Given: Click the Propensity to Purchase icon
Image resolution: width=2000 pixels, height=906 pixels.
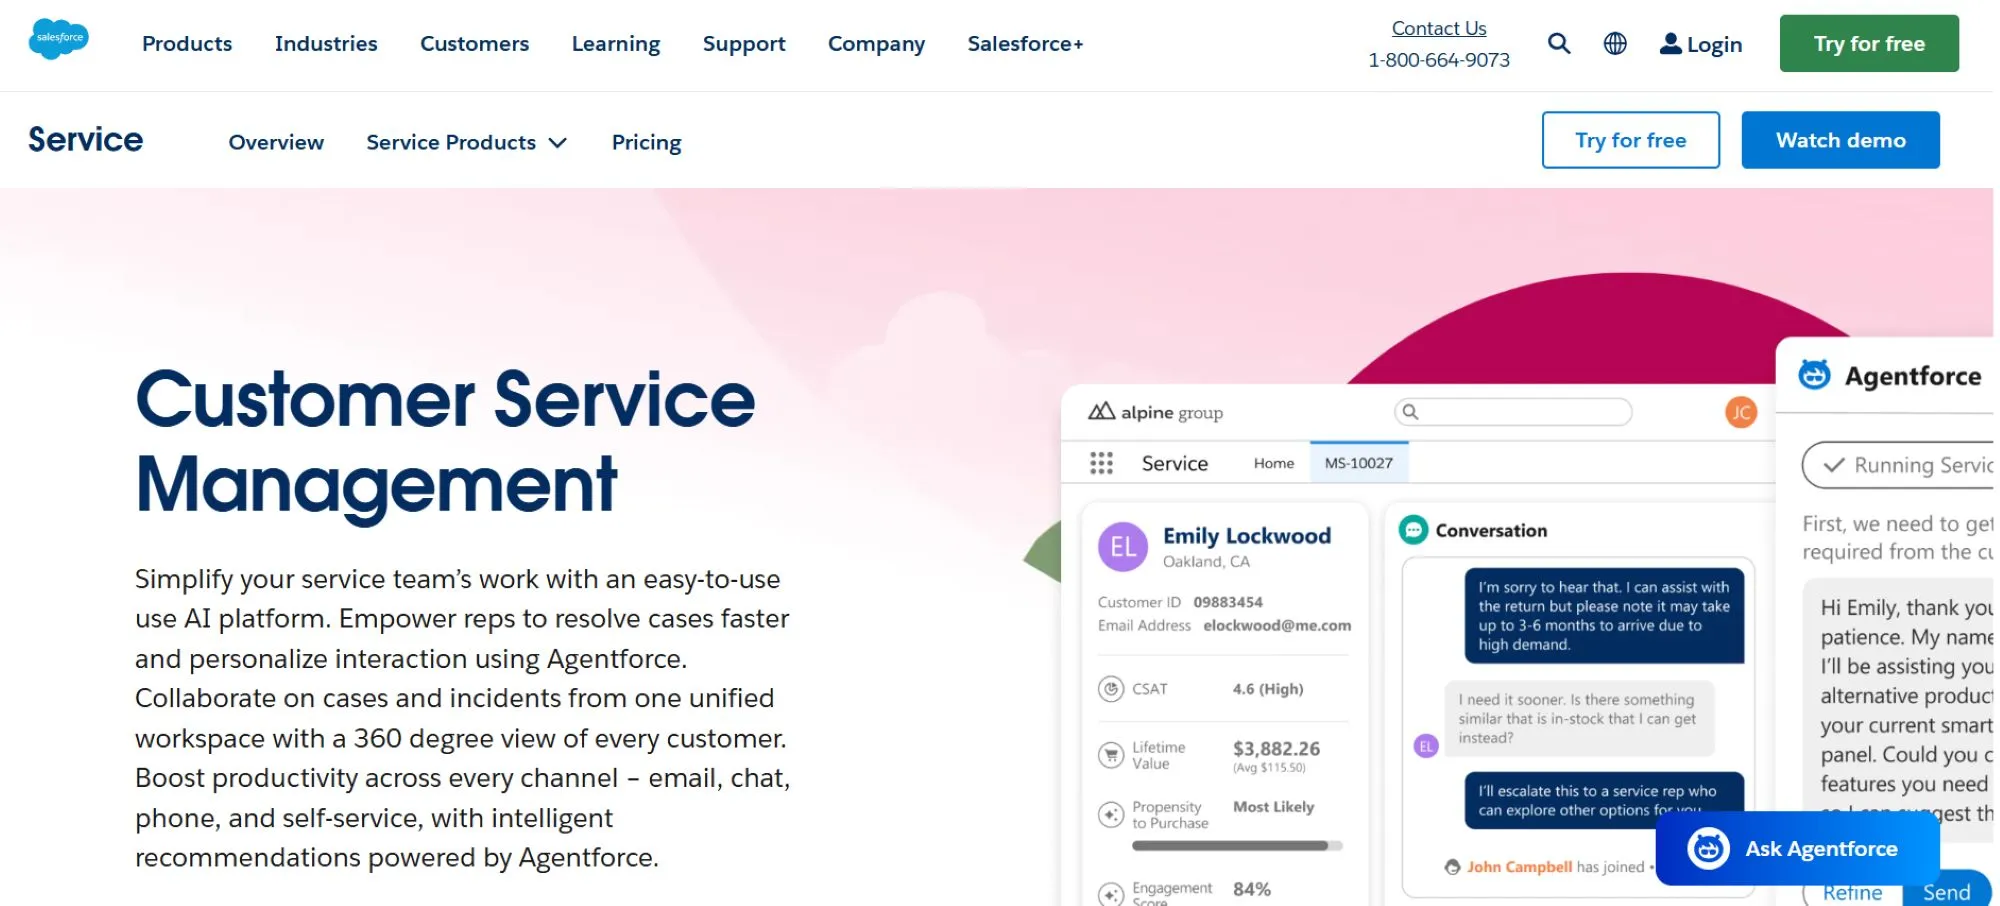Looking at the screenshot, I should [1111, 815].
